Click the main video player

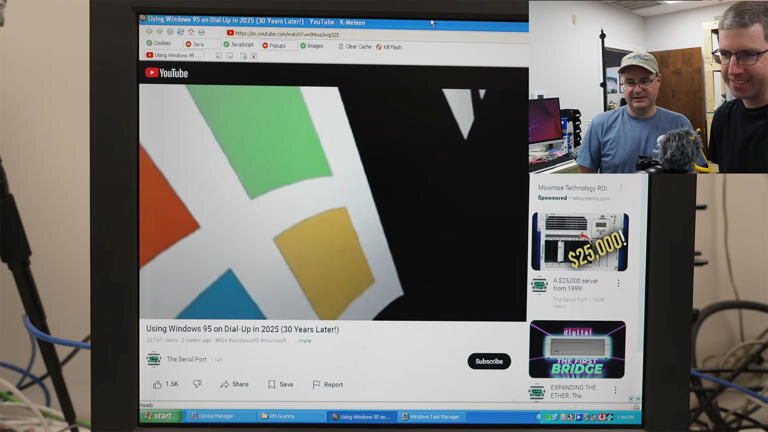point(333,202)
